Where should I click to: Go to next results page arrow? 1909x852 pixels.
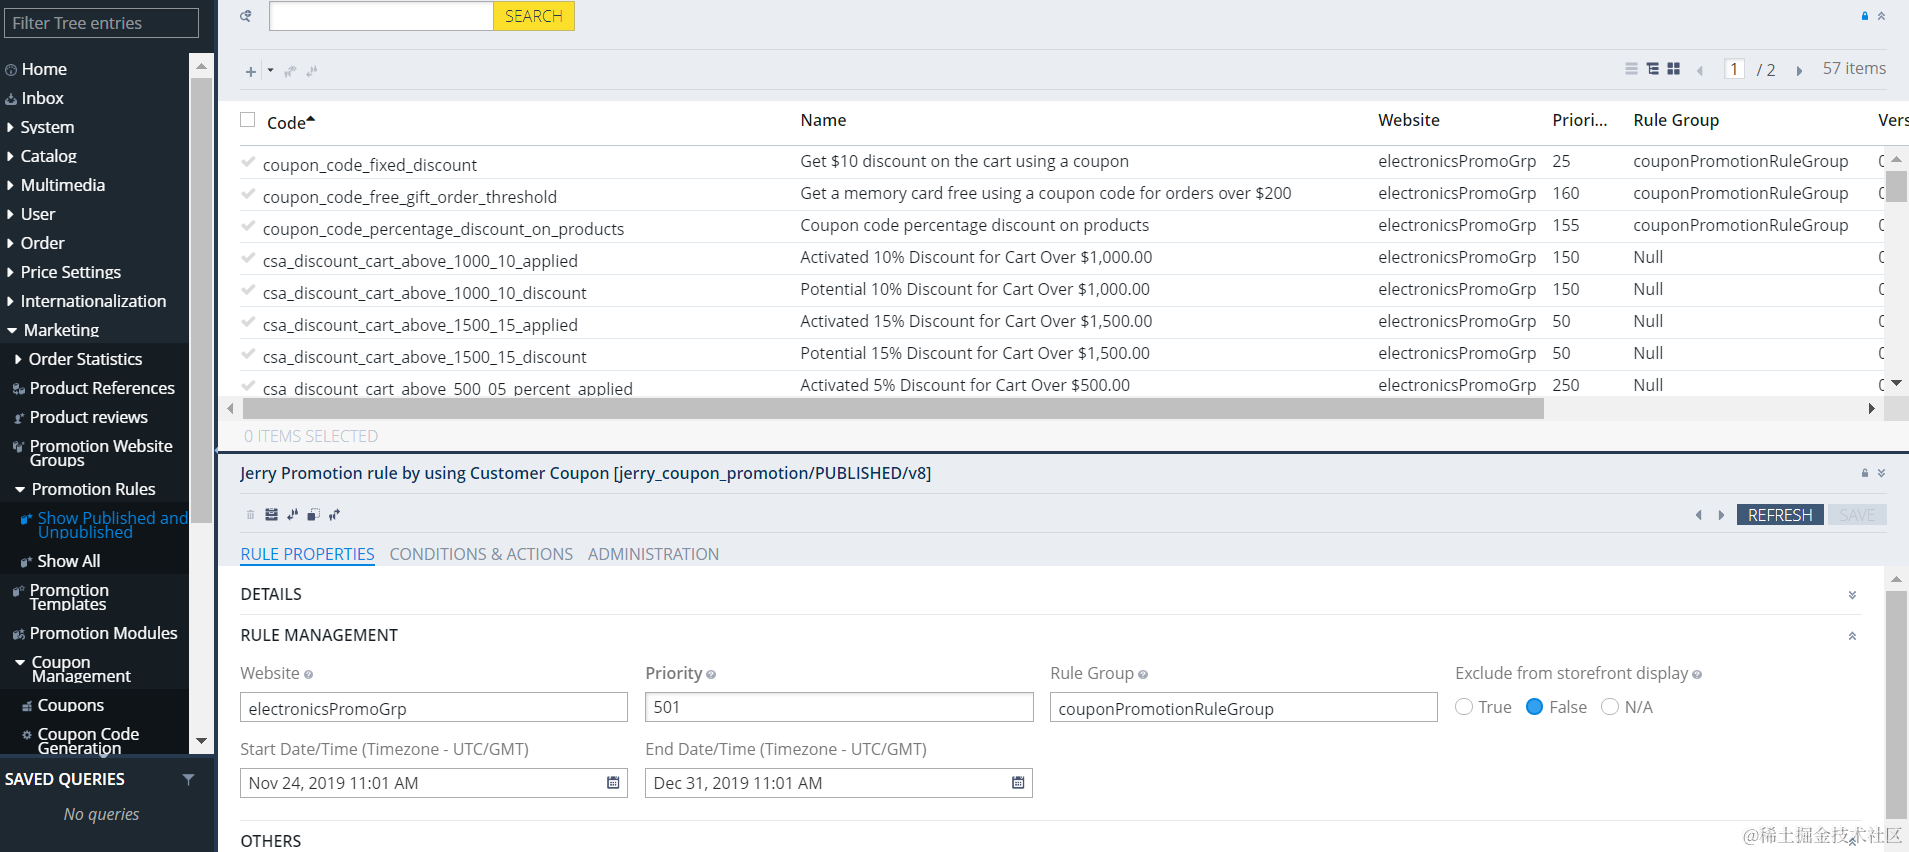click(1799, 70)
